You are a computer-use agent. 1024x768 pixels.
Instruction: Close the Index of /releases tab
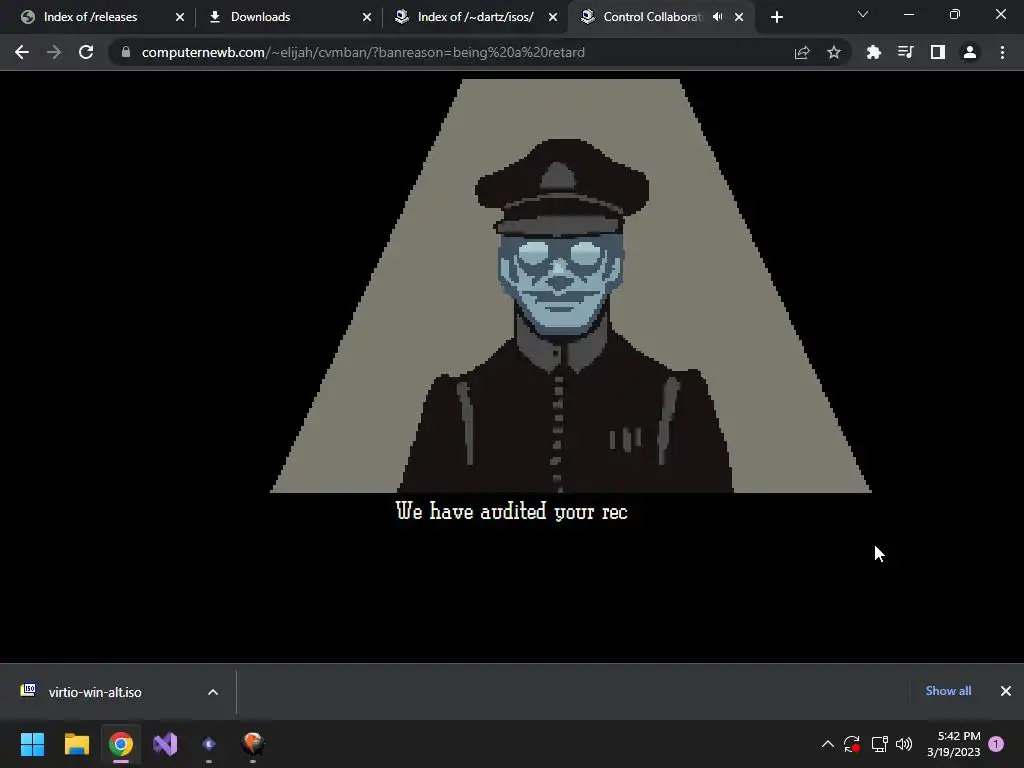[180, 17]
